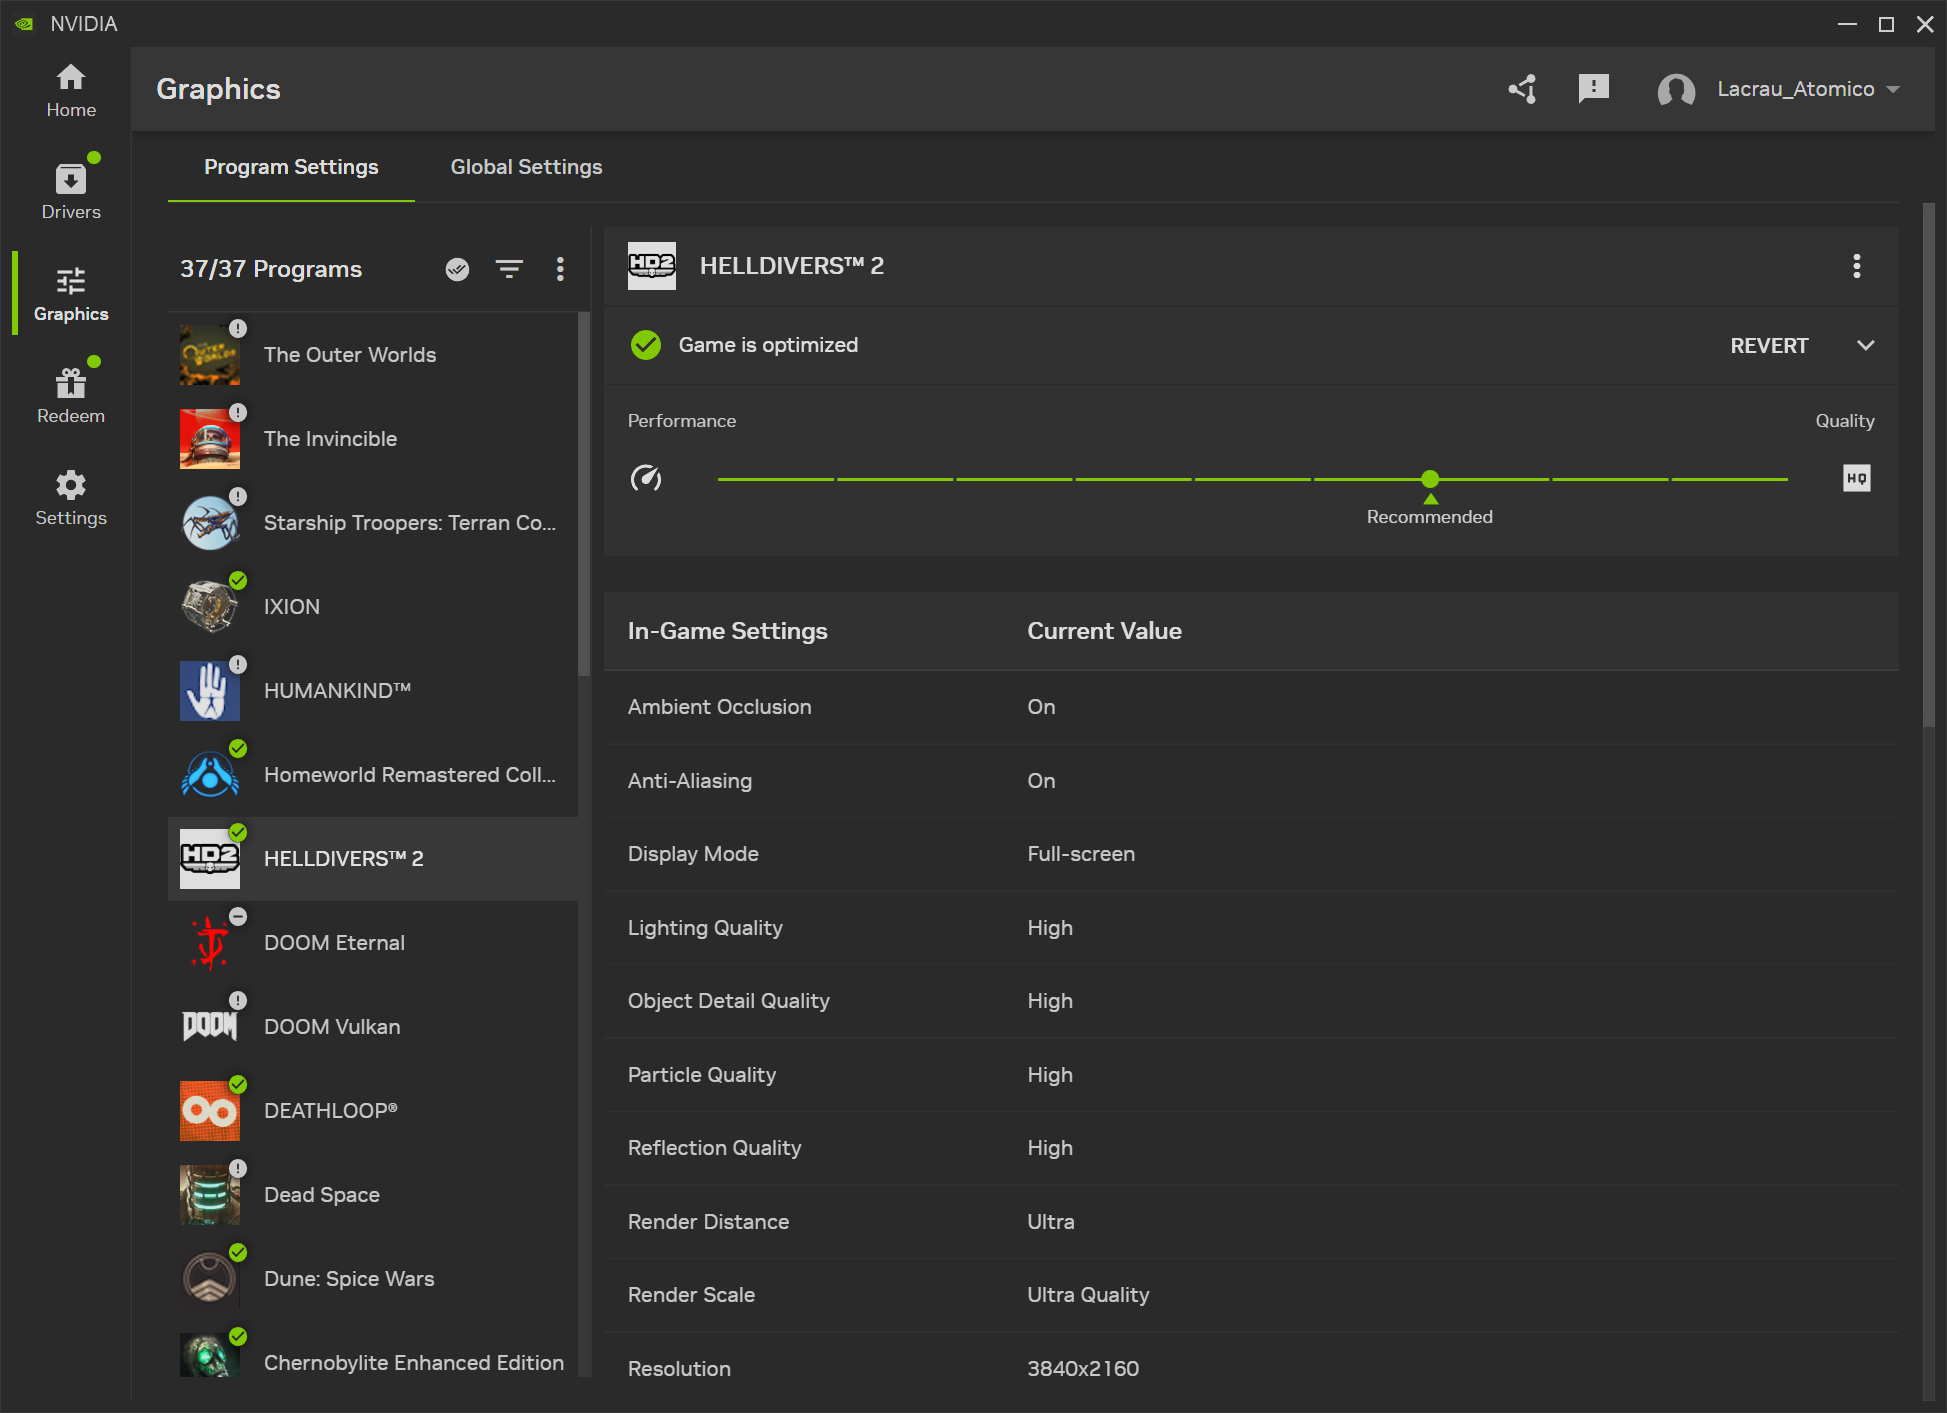Click the program list scrollbar

coord(584,494)
